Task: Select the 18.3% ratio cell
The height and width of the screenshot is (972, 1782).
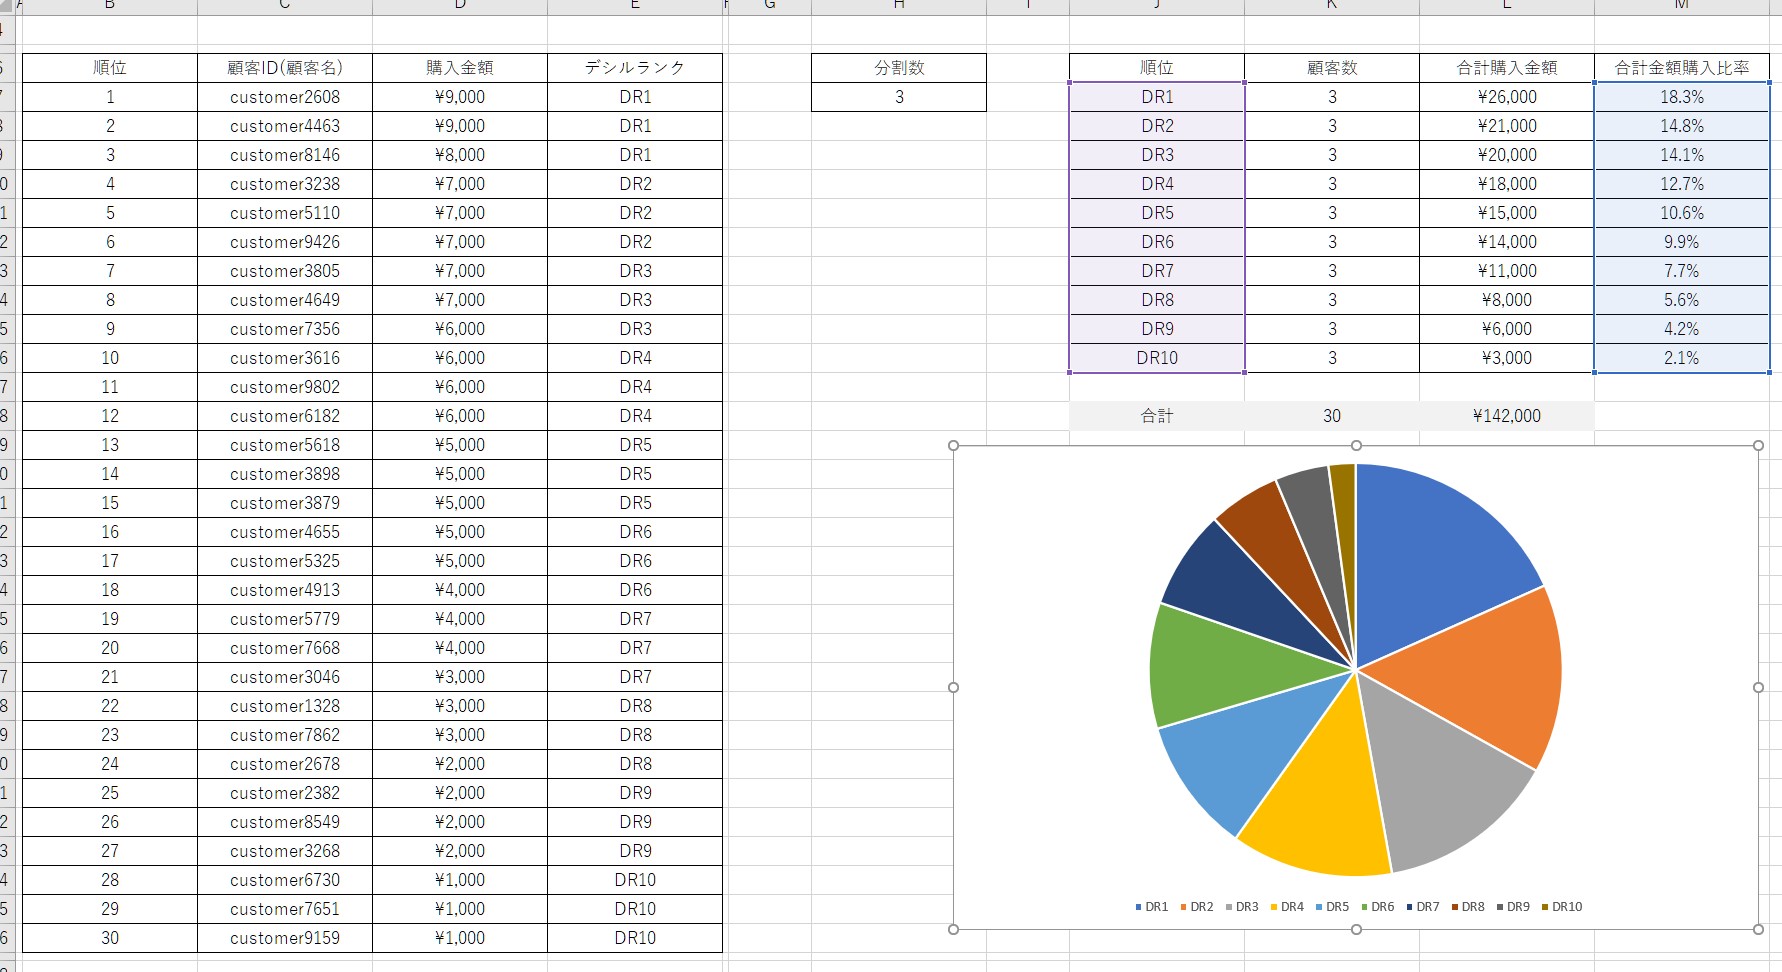Action: (1681, 97)
